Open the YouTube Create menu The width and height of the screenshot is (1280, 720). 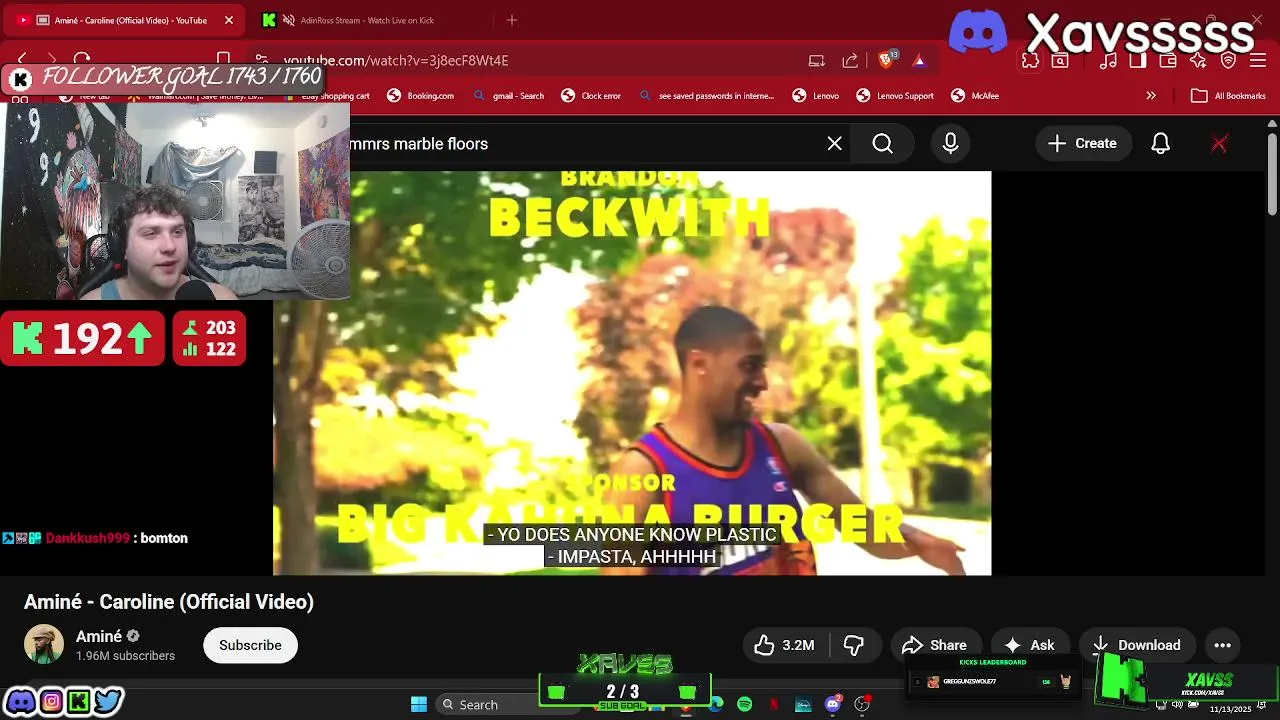point(1082,144)
